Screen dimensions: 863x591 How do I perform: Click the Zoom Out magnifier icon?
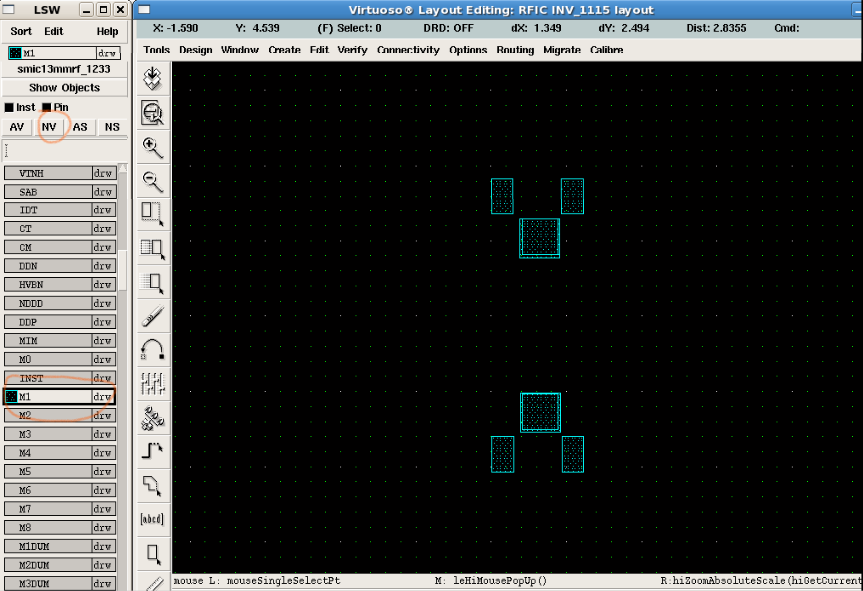(x=152, y=182)
